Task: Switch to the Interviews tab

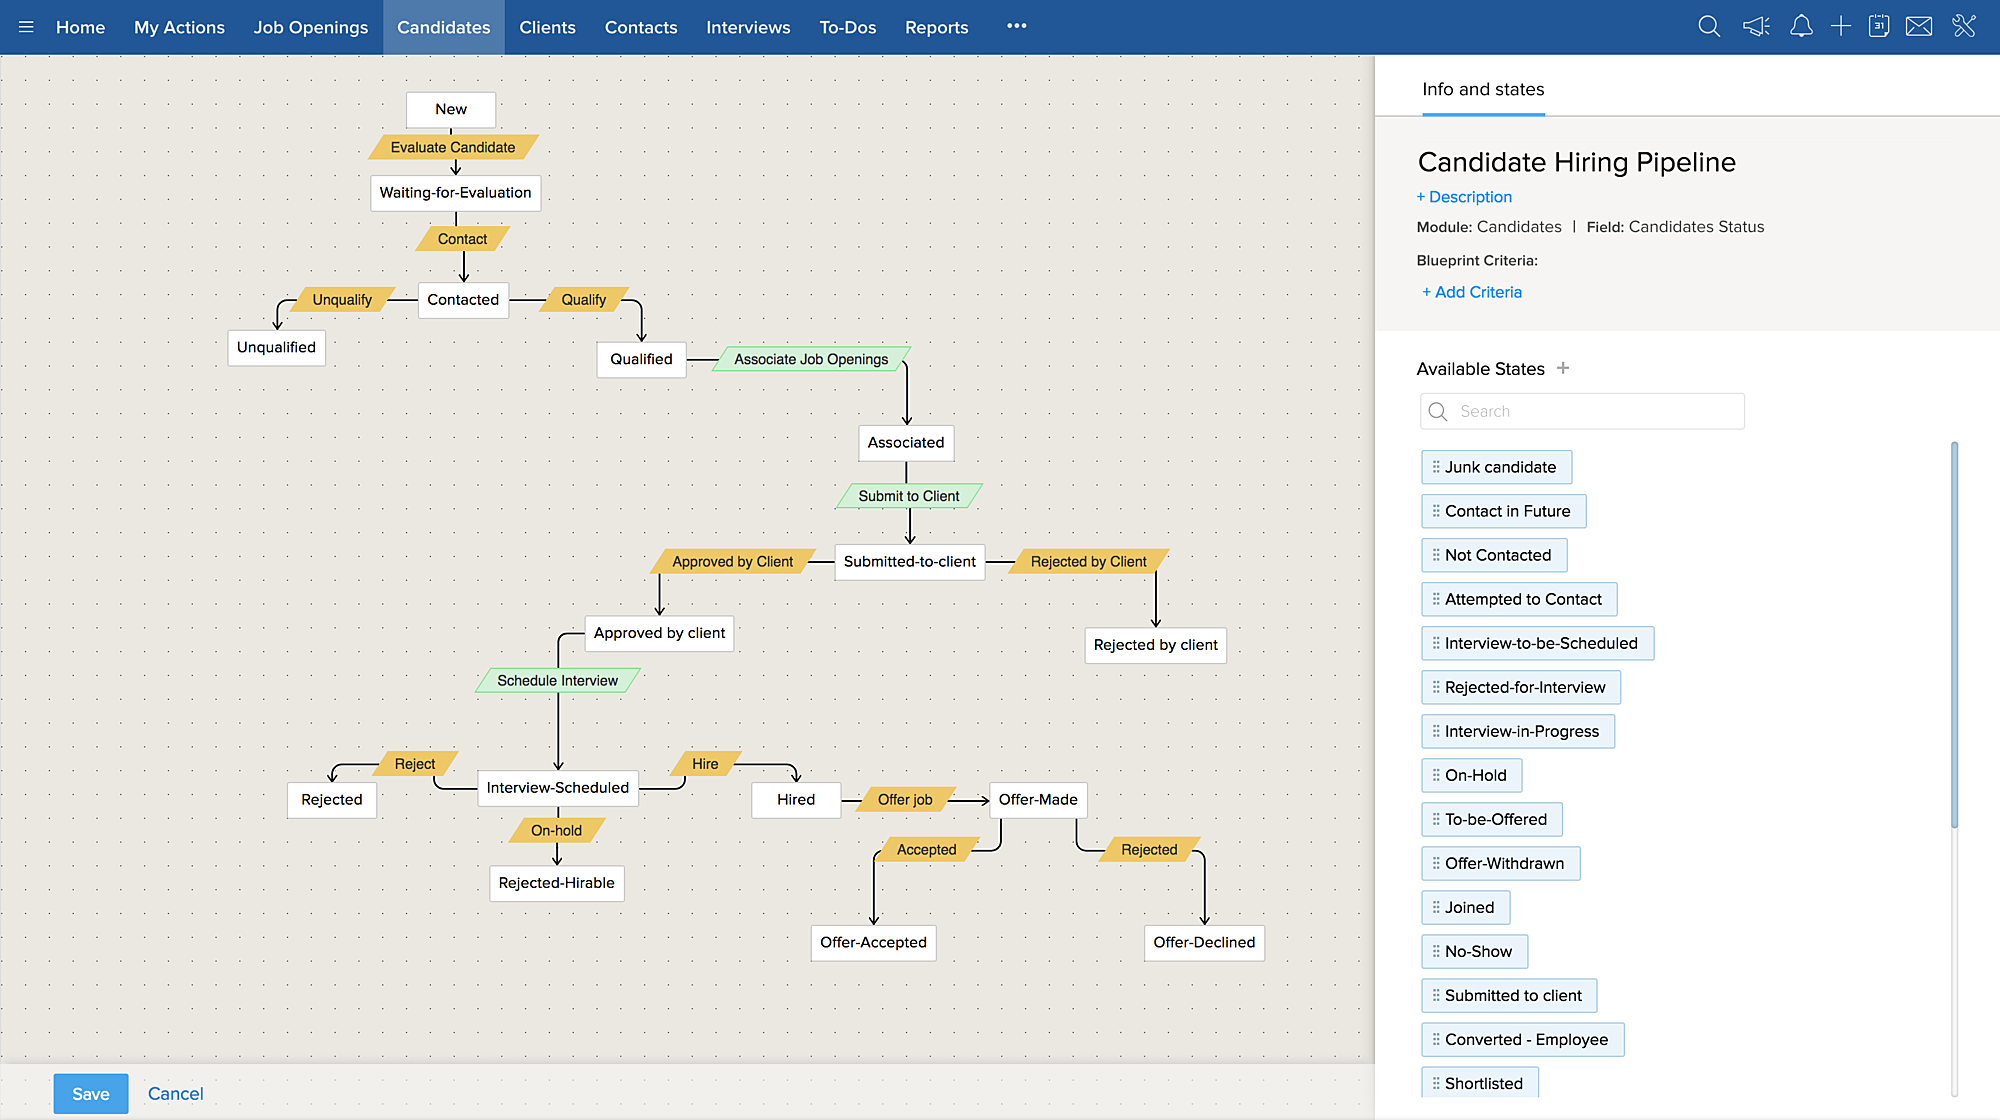Action: (x=748, y=27)
